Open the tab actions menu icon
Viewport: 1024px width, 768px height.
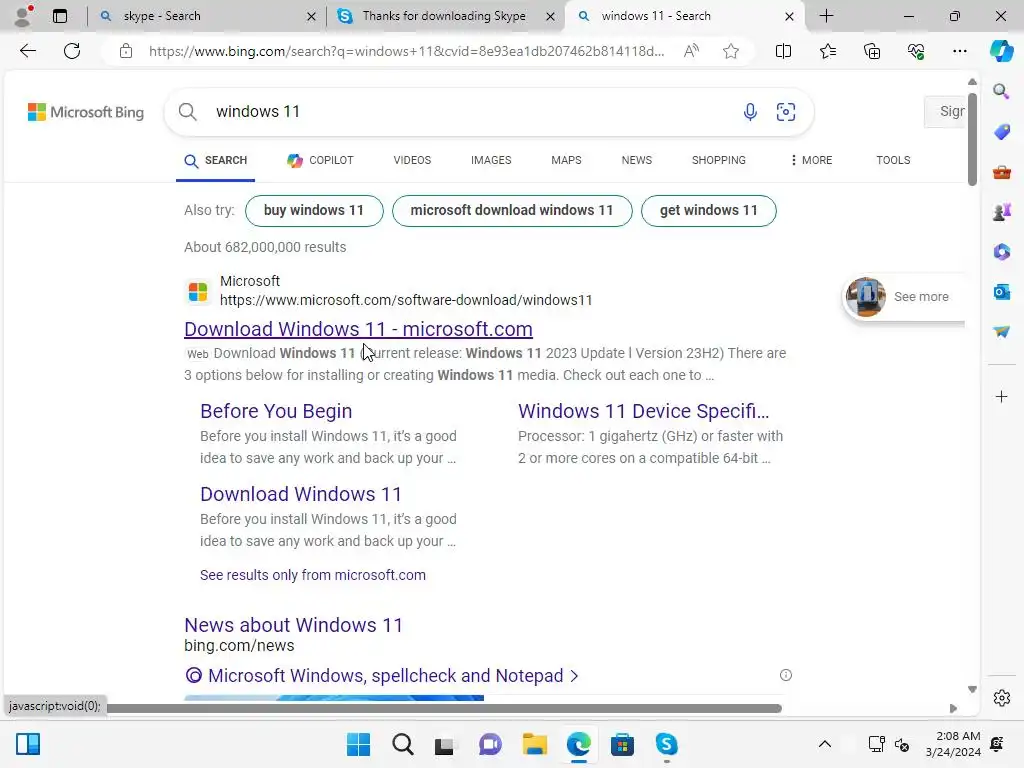[60, 16]
